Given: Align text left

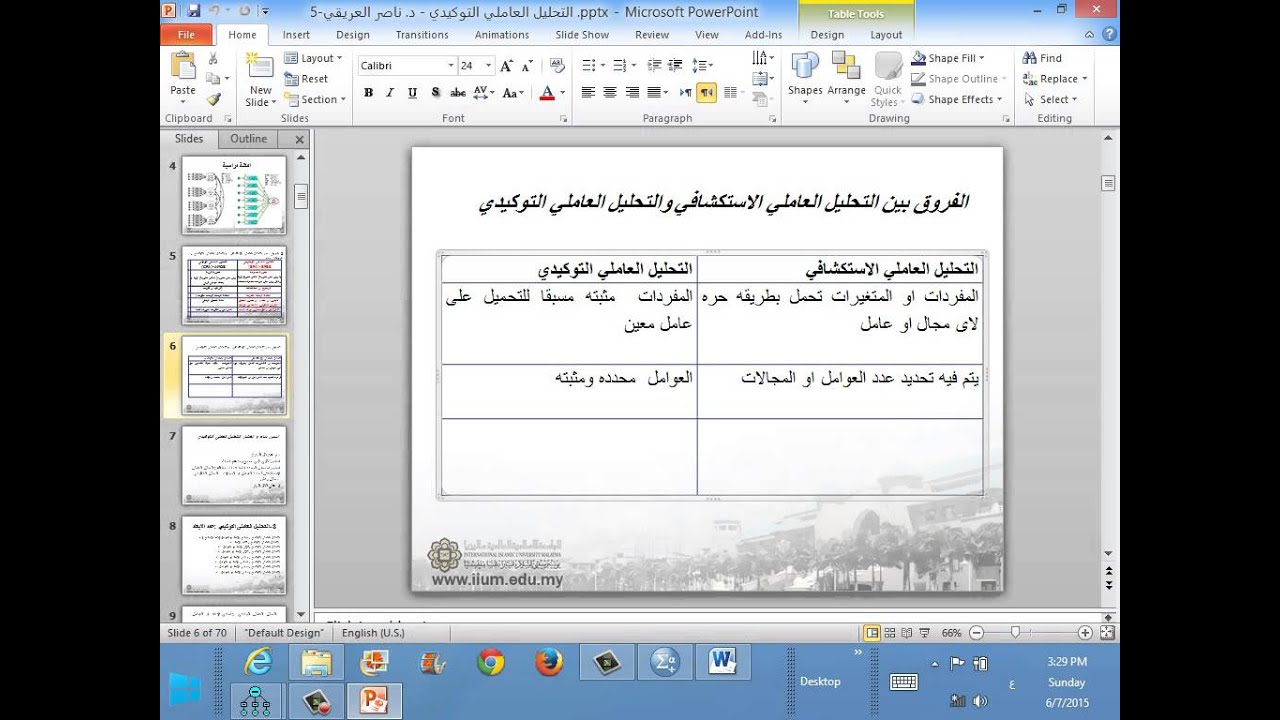Looking at the screenshot, I should (x=587, y=92).
